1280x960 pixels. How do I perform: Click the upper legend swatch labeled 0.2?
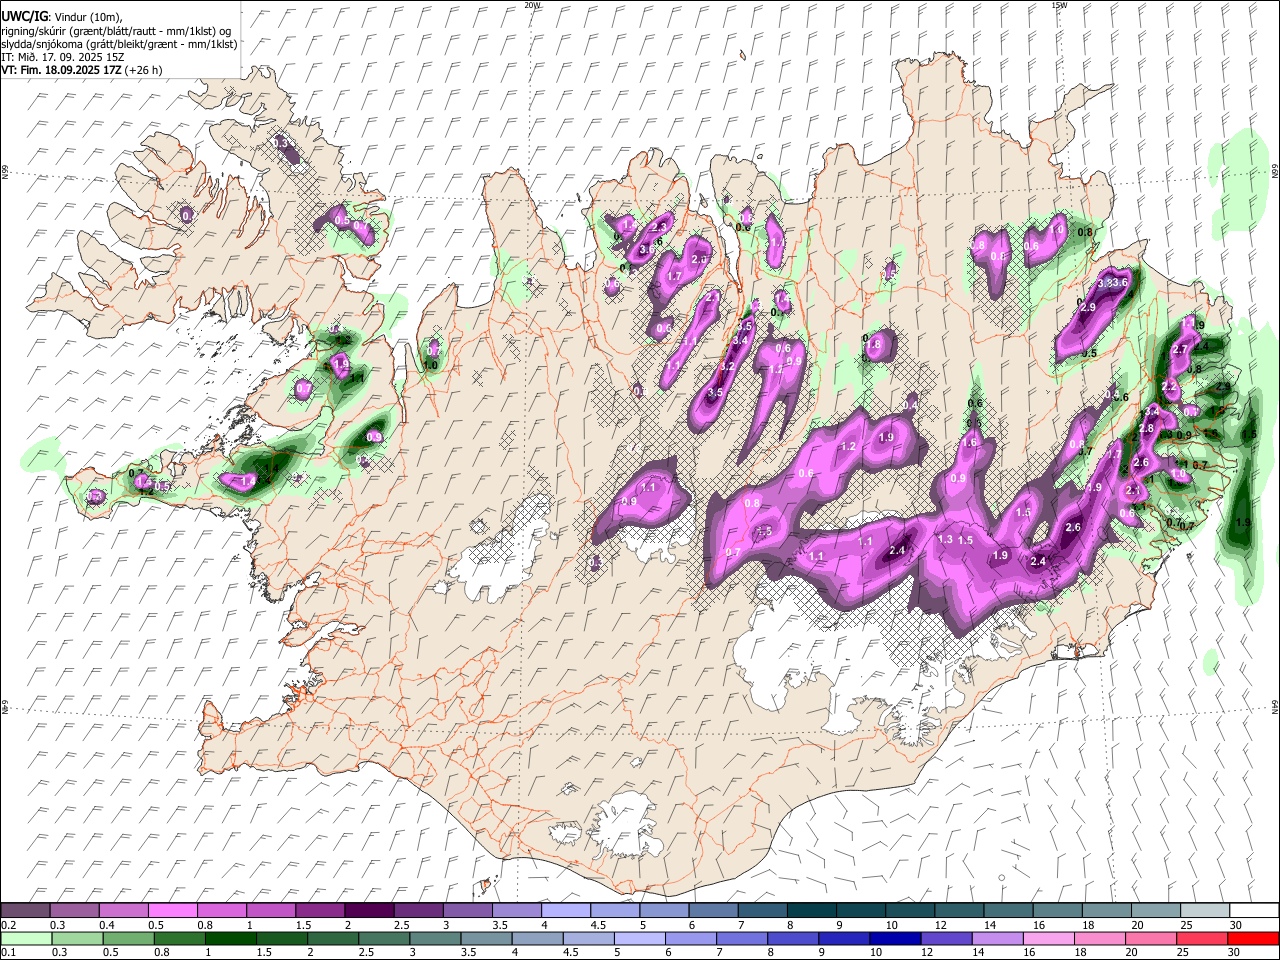pyautogui.click(x=25, y=910)
